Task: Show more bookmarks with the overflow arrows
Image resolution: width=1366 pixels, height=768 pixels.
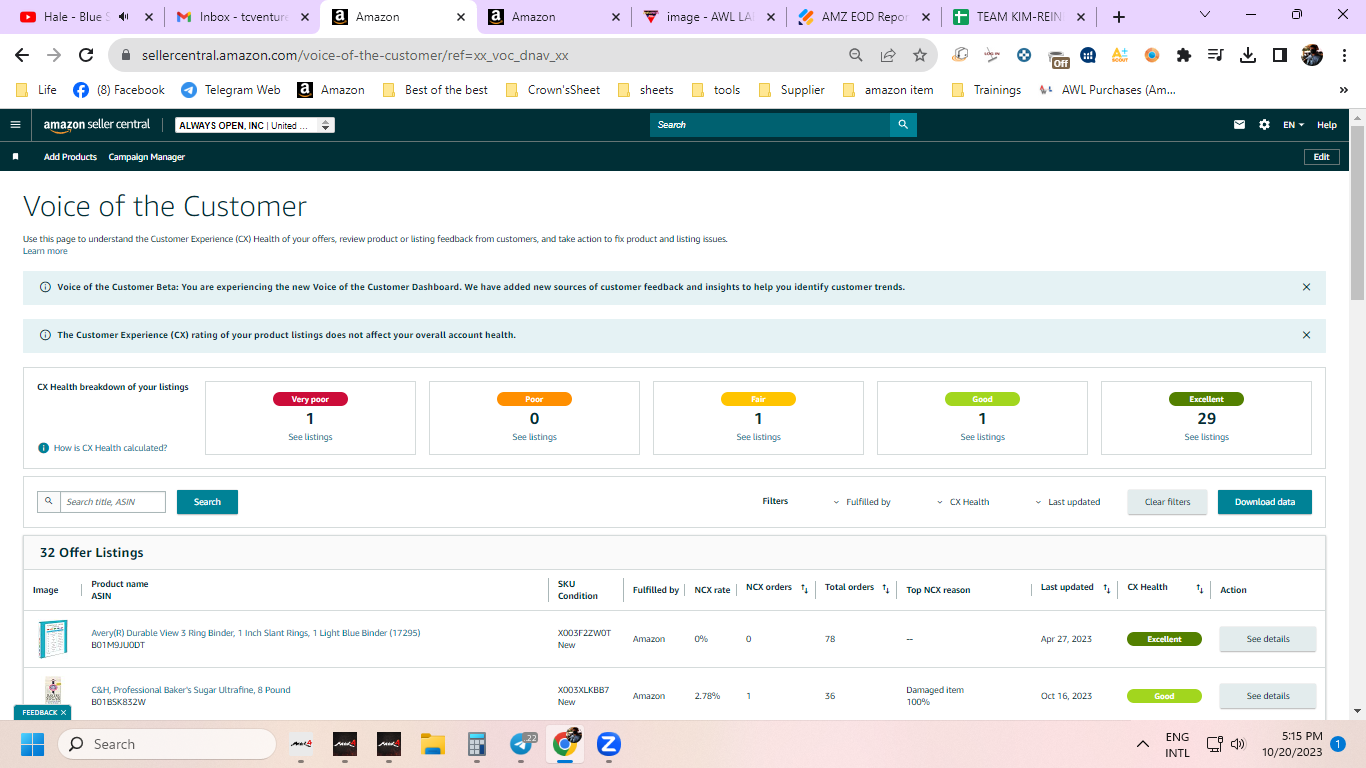Action: [1343, 90]
